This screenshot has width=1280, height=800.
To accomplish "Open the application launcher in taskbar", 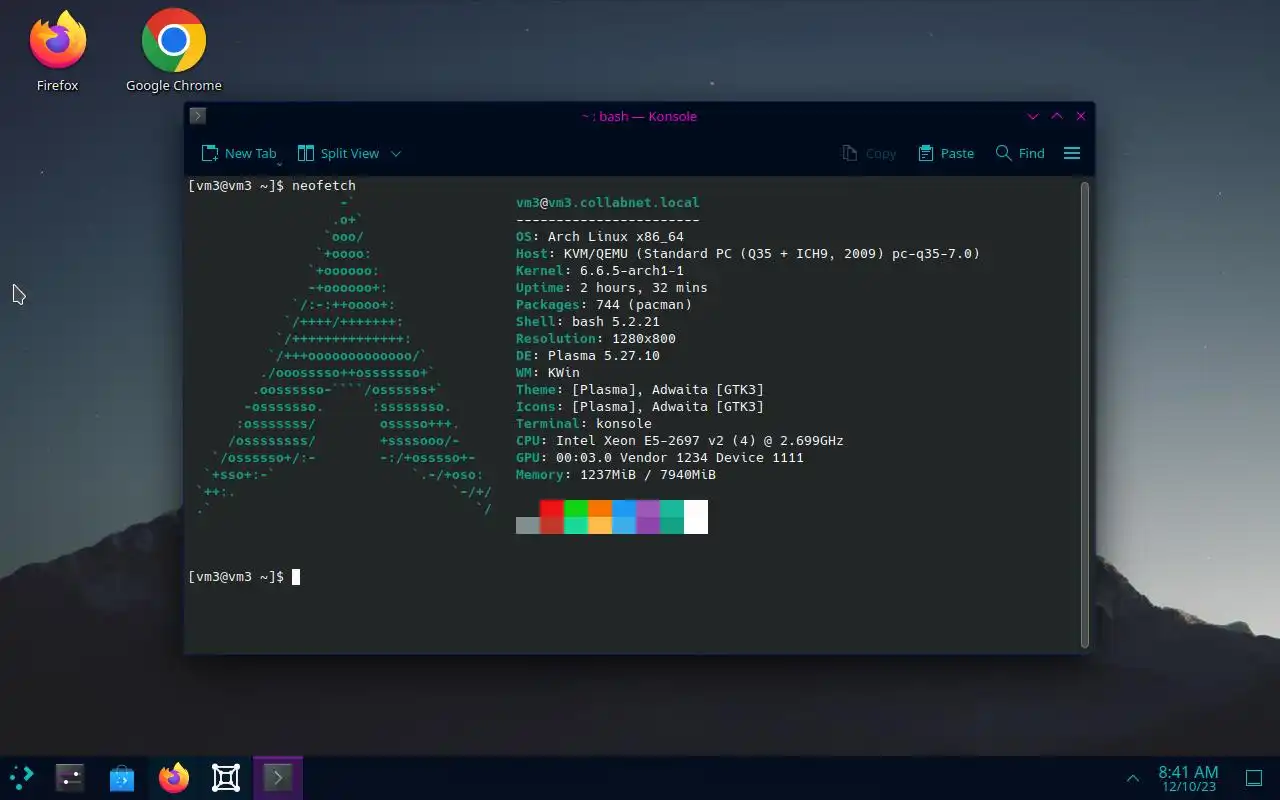I will [21, 777].
